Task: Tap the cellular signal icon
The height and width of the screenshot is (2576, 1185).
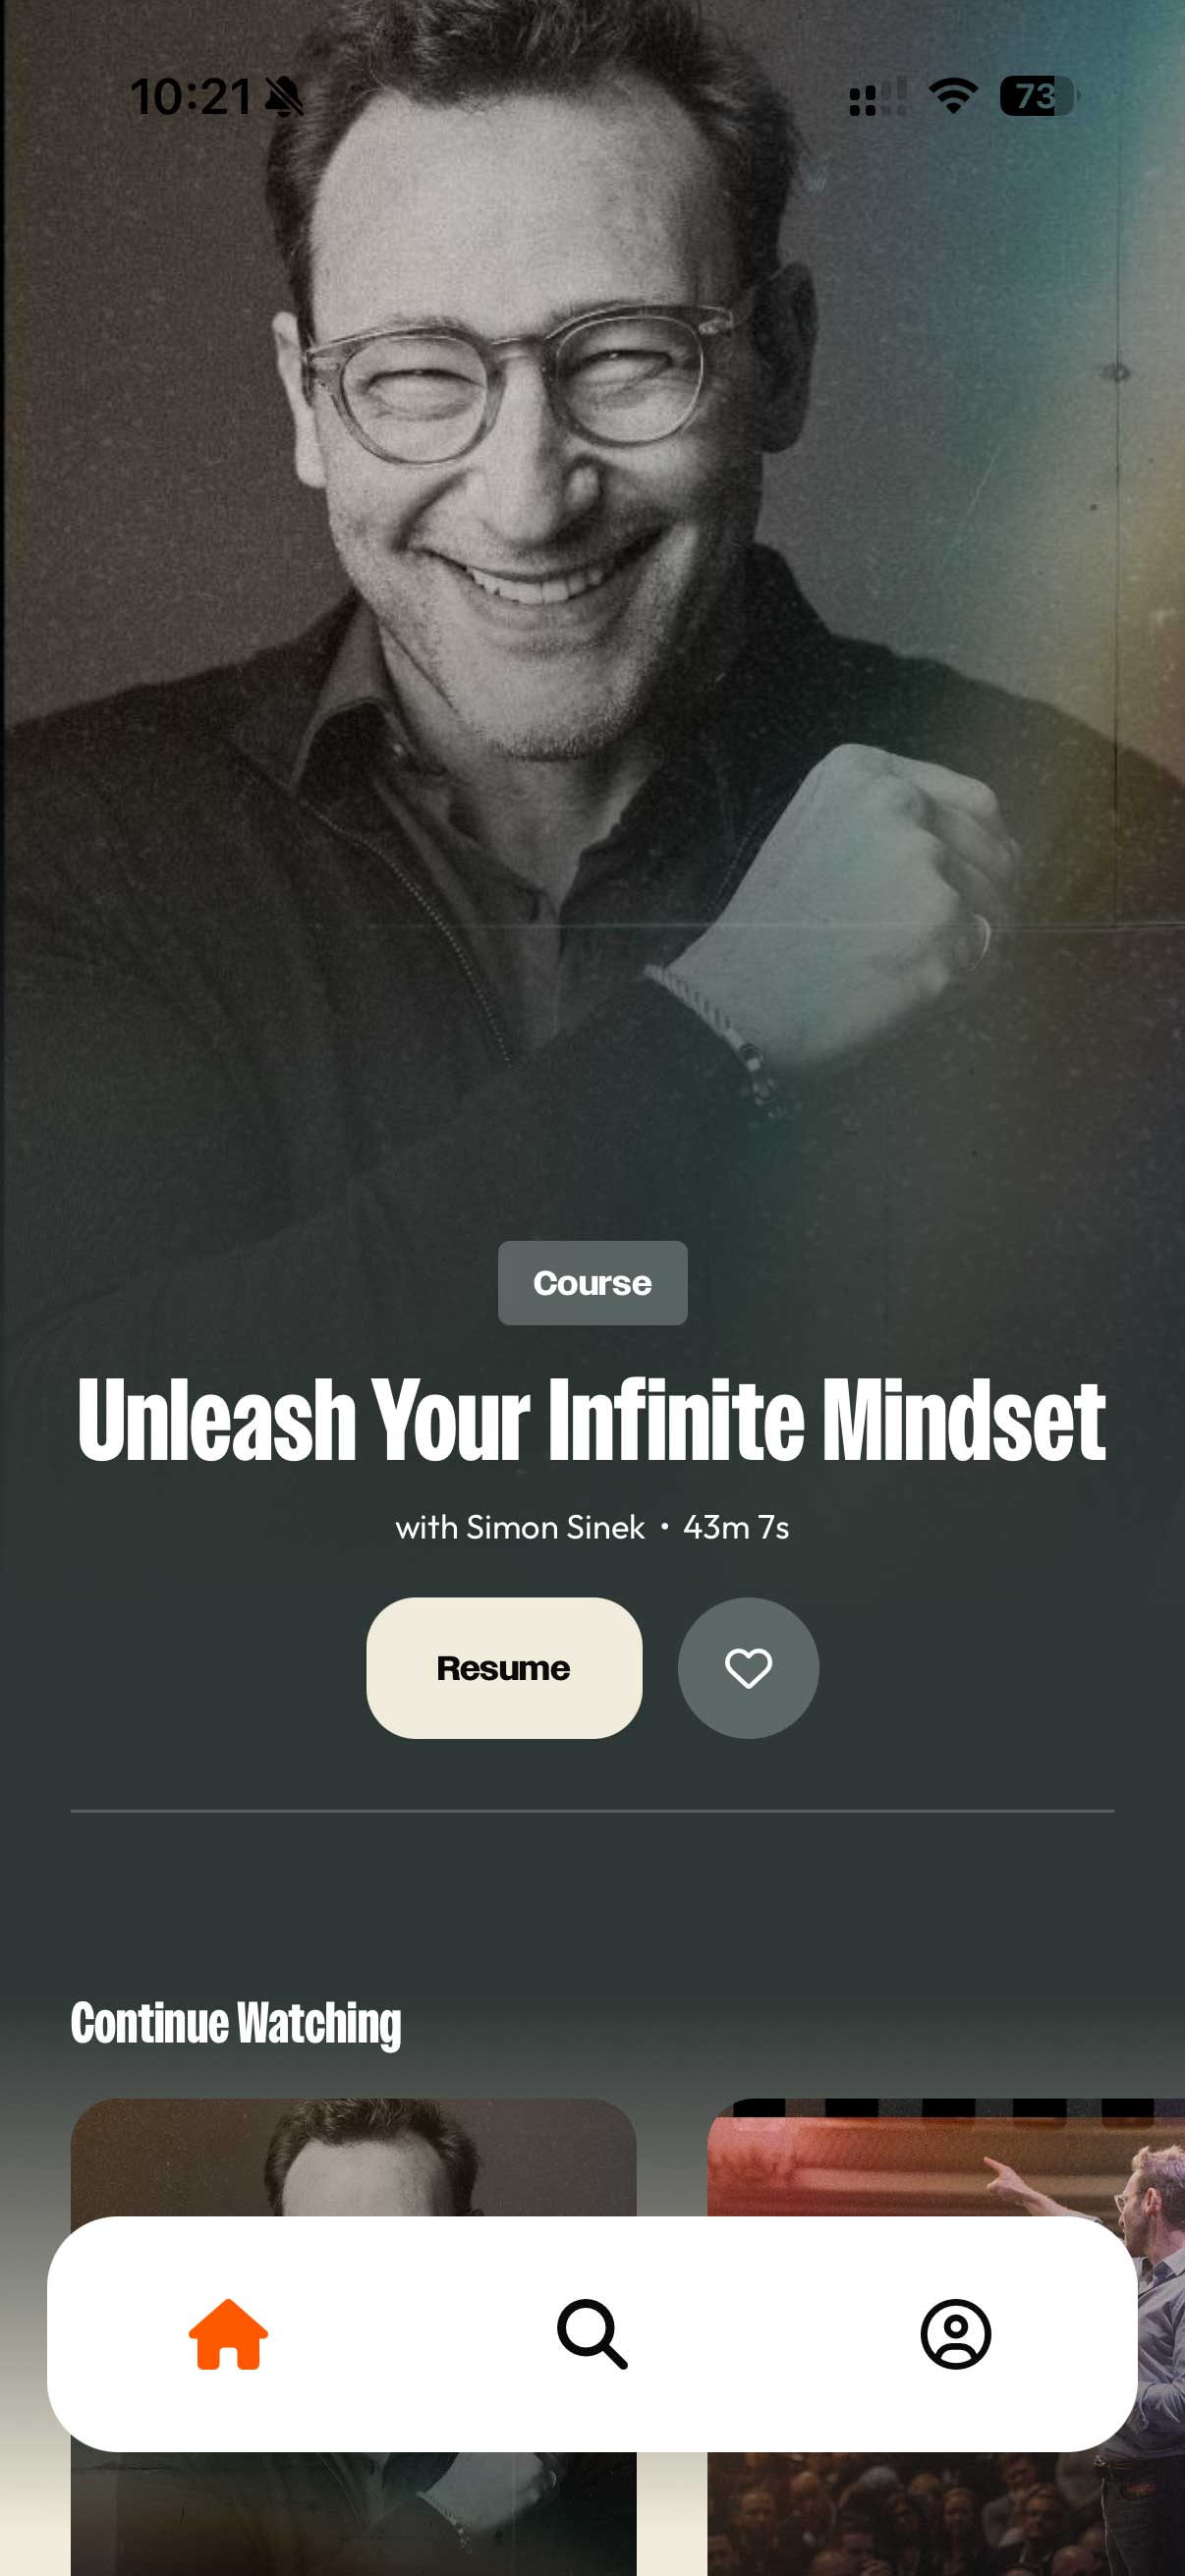Action: 877,97
